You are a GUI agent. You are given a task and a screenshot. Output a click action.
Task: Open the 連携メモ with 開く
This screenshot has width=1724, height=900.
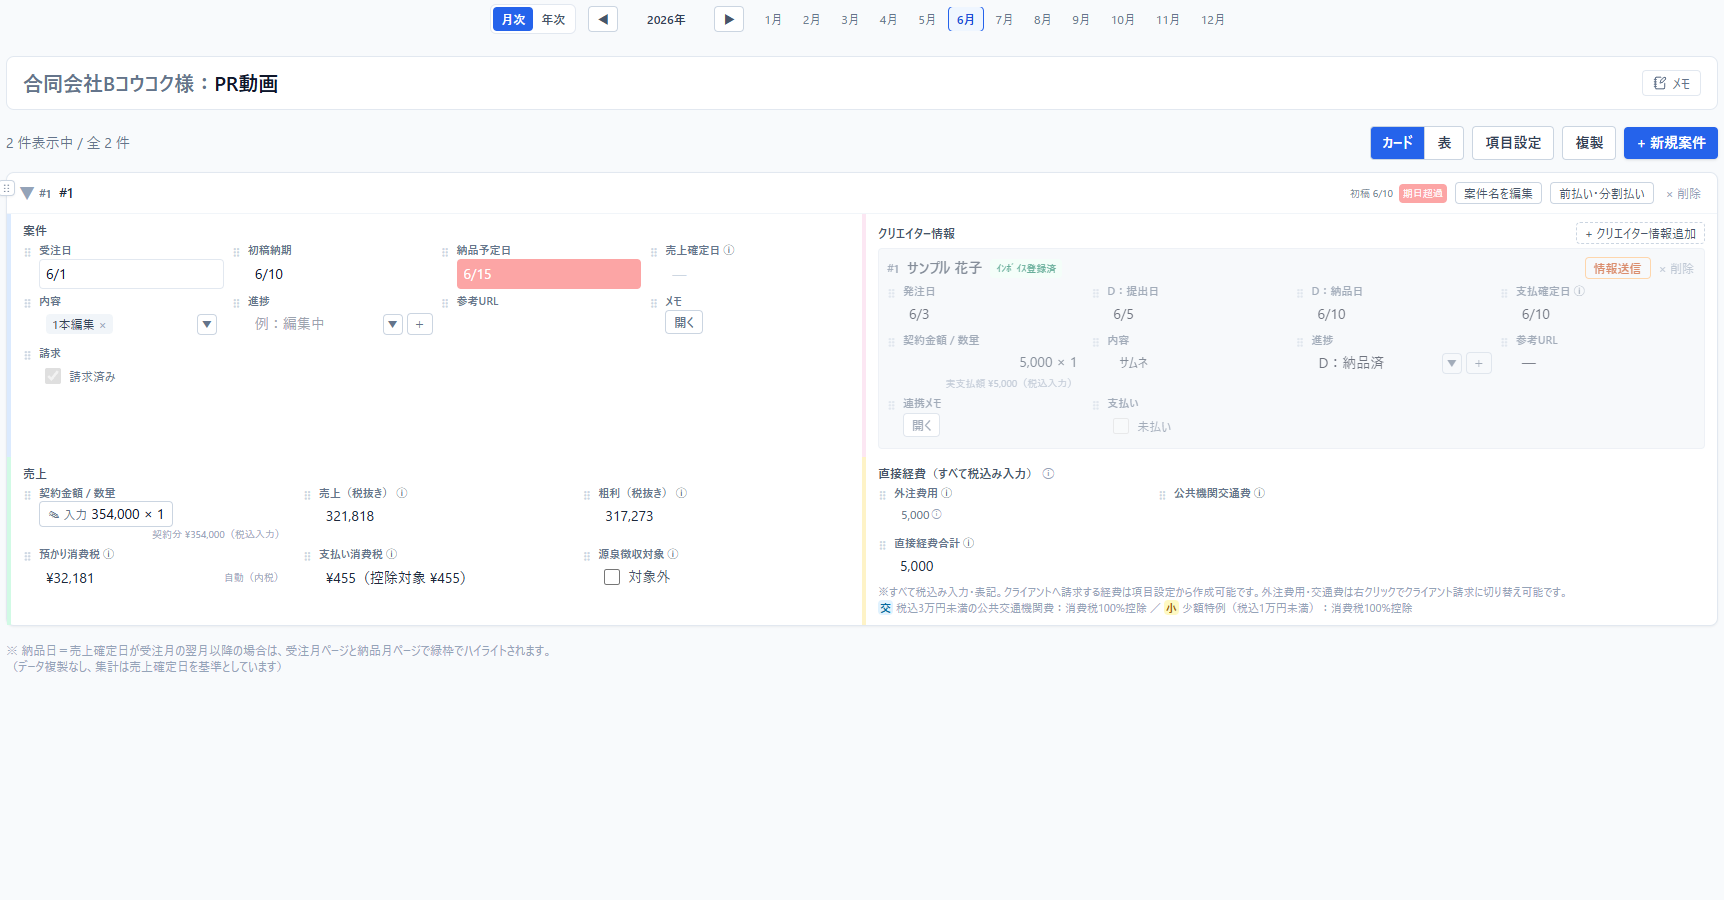coord(921,425)
